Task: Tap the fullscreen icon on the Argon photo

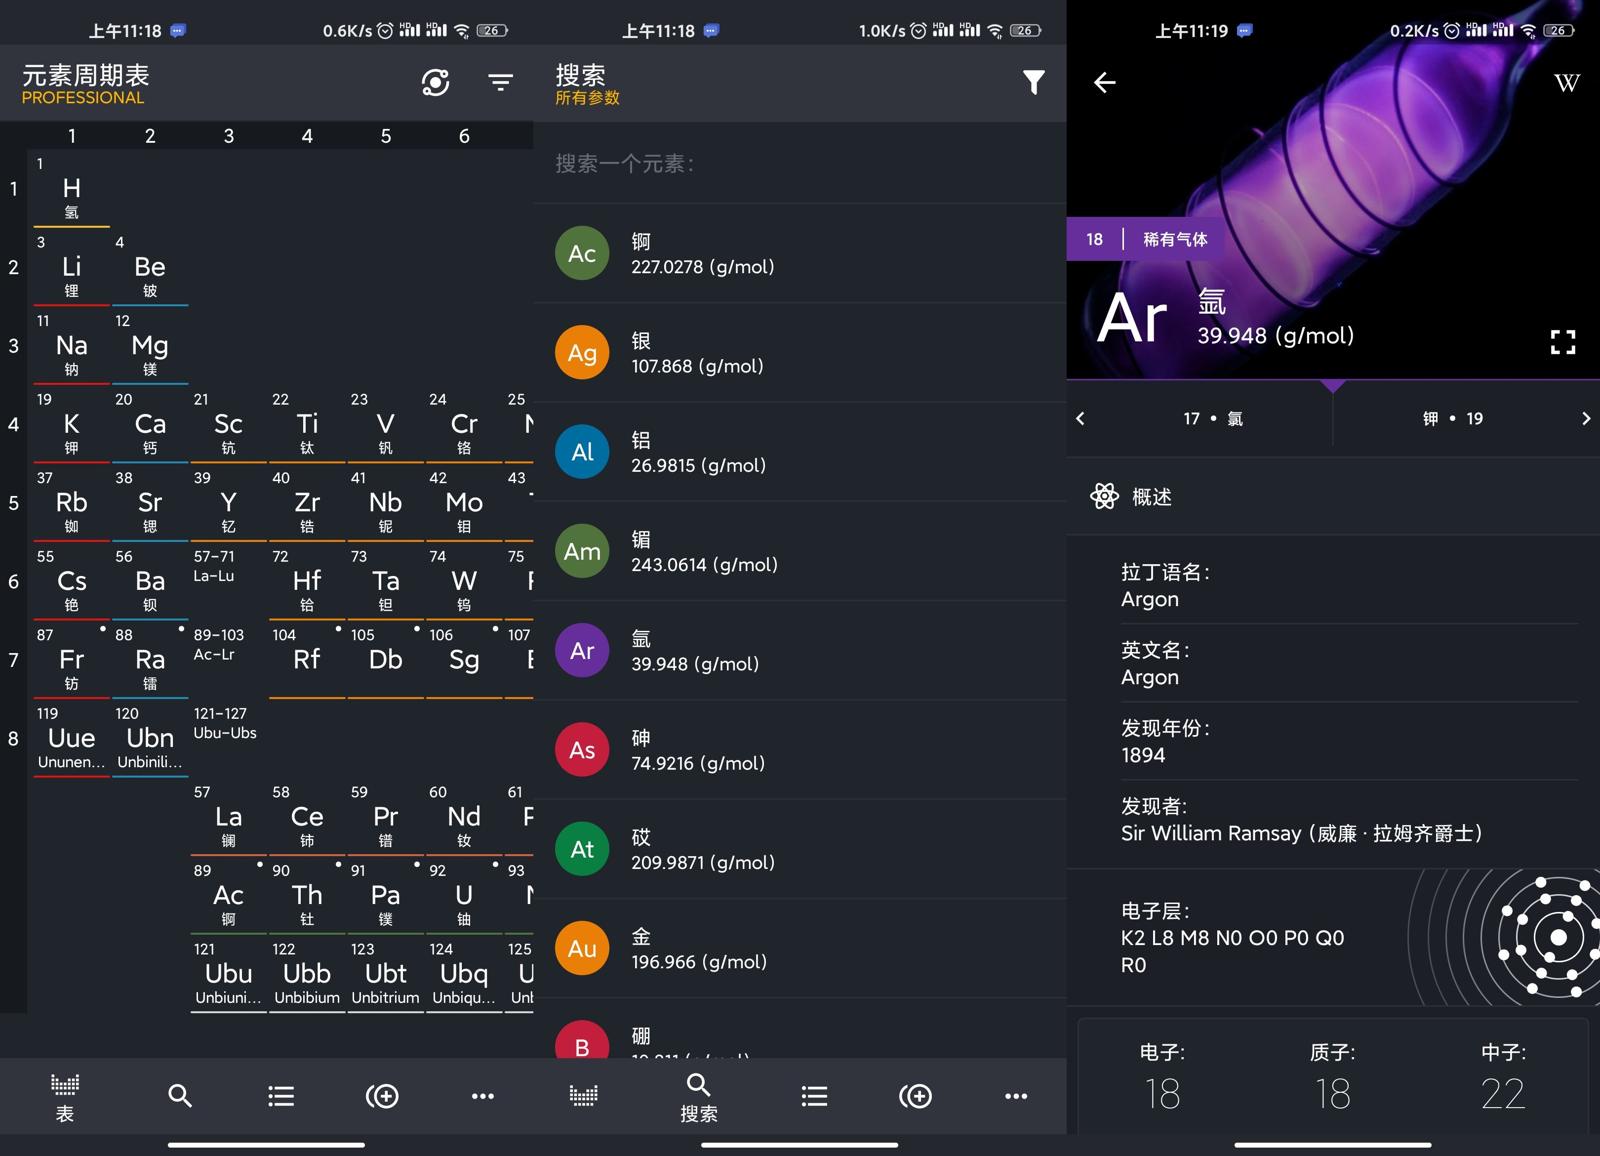Action: click(x=1562, y=342)
